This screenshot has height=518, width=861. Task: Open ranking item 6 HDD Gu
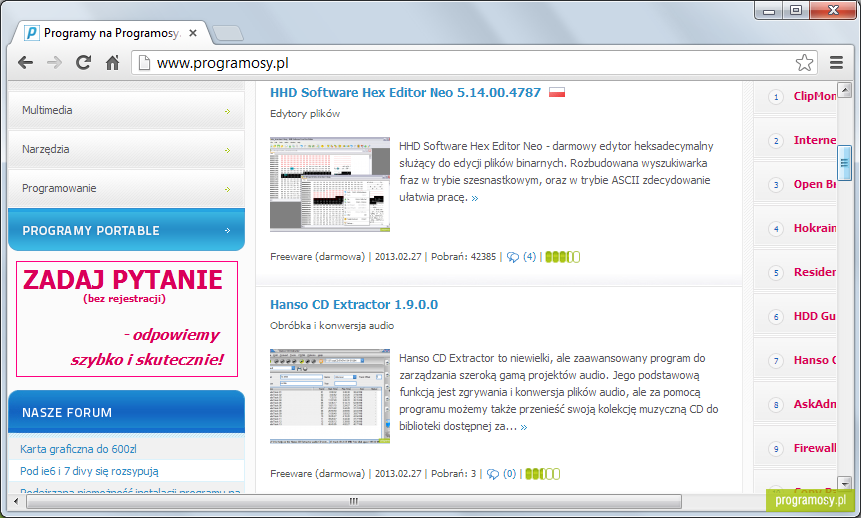[815, 316]
